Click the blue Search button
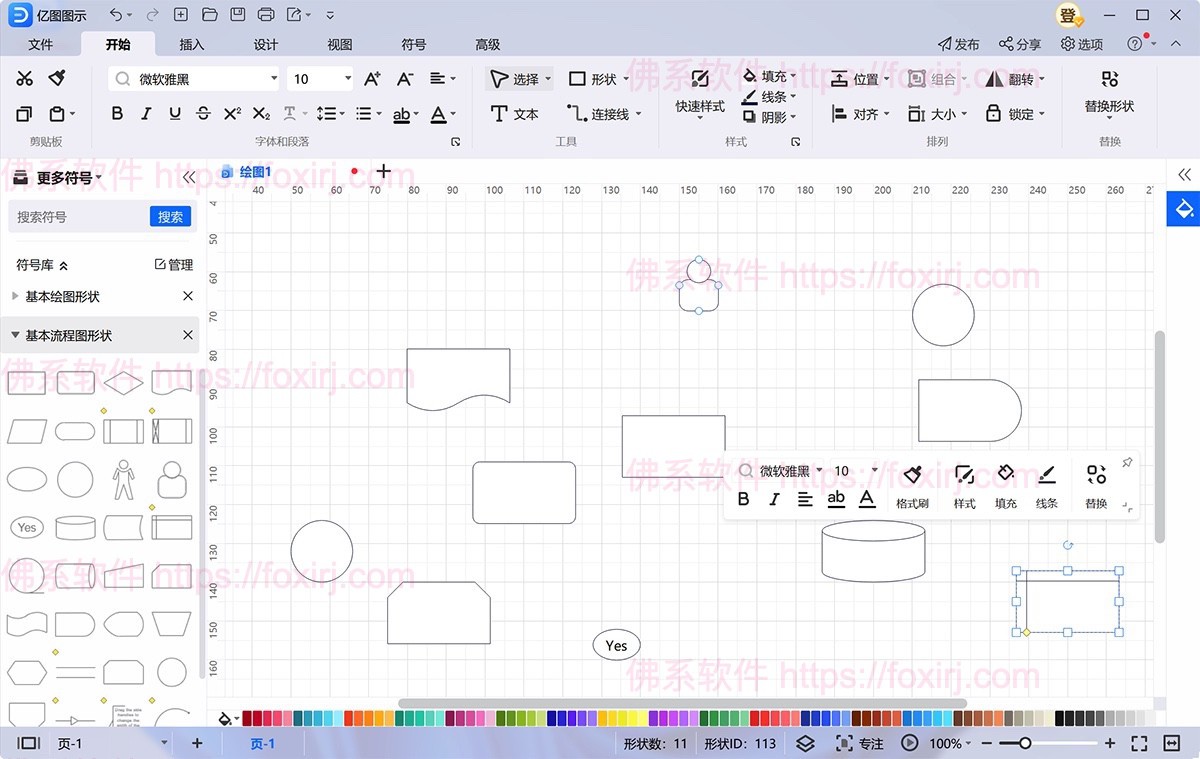 point(170,216)
